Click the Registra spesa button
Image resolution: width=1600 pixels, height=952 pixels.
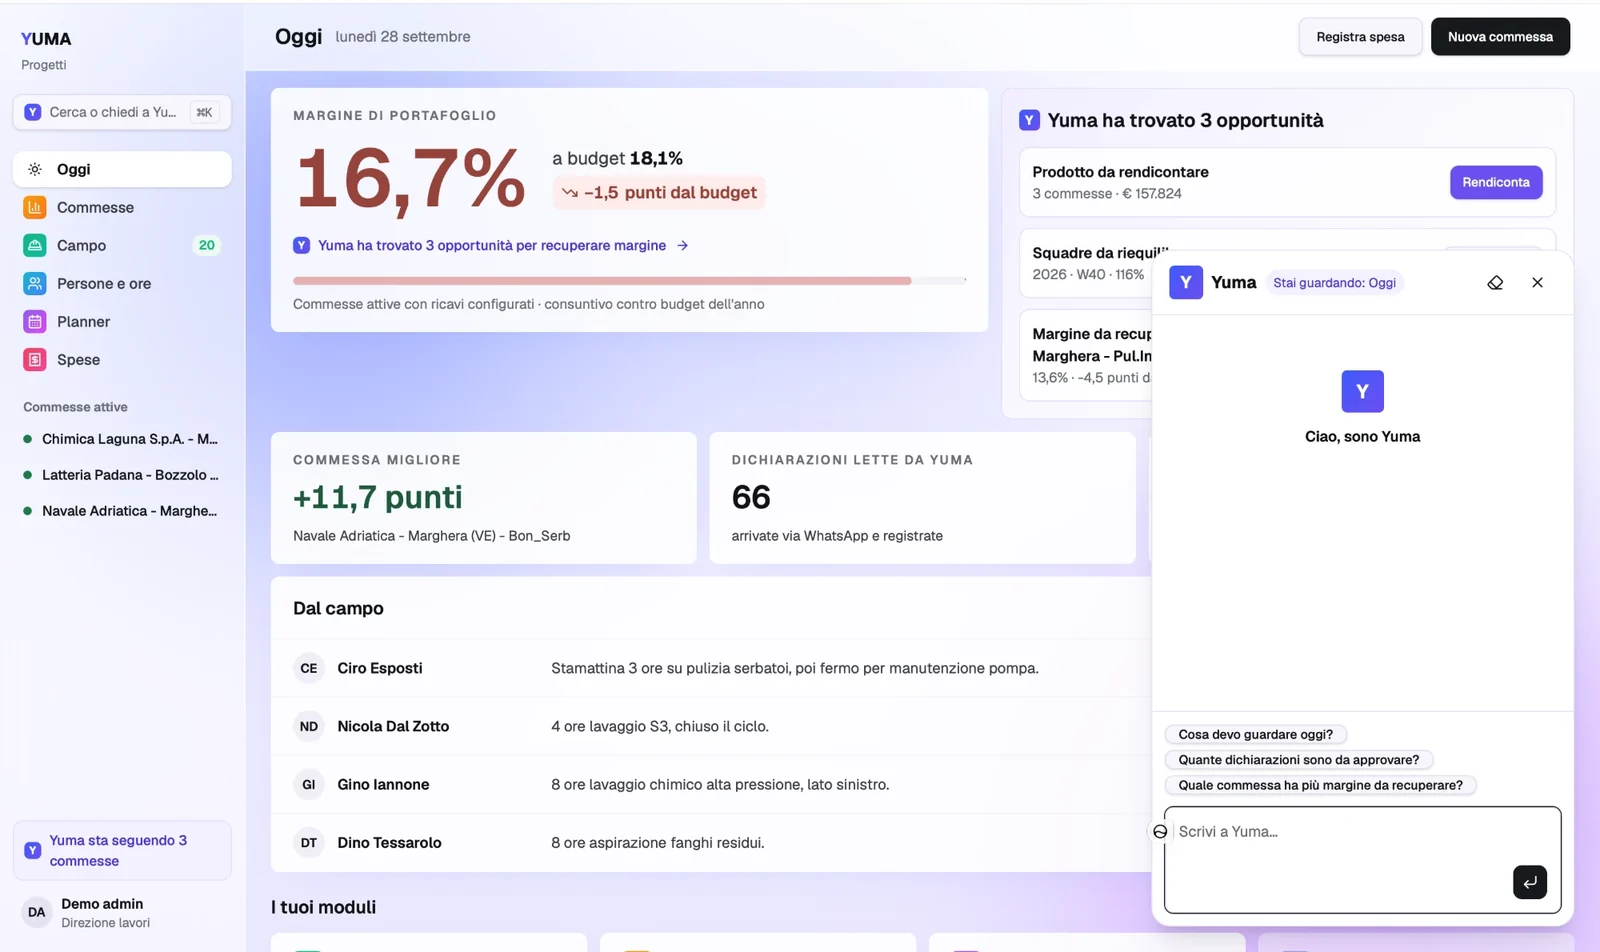pos(1360,37)
